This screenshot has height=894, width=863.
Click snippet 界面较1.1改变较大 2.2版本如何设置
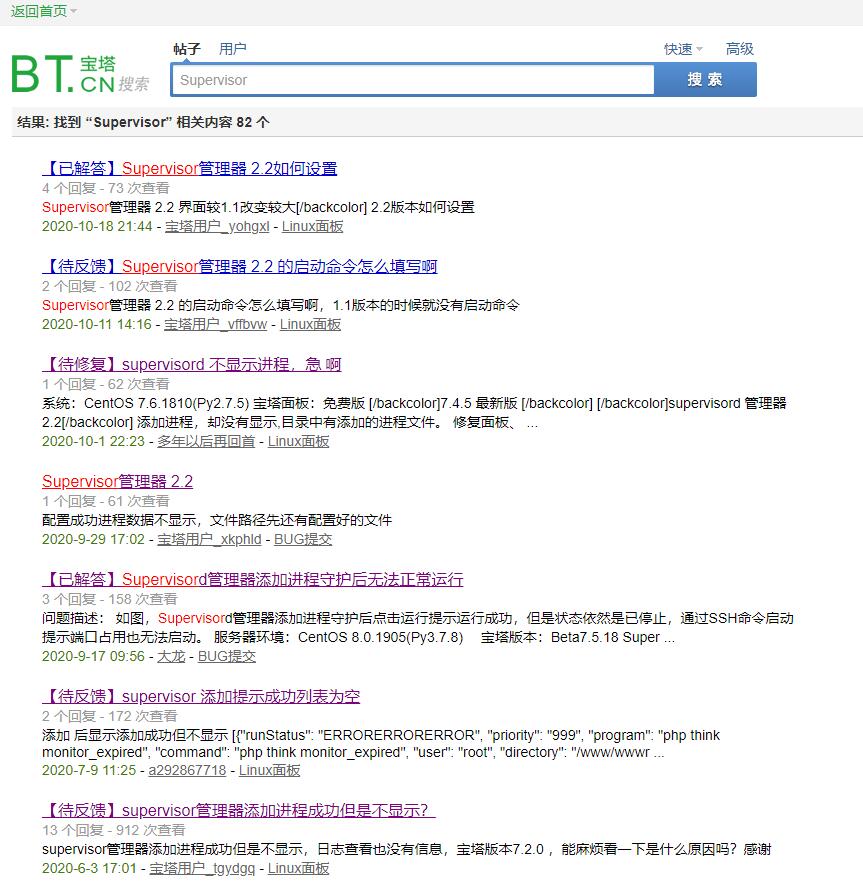click(x=258, y=207)
